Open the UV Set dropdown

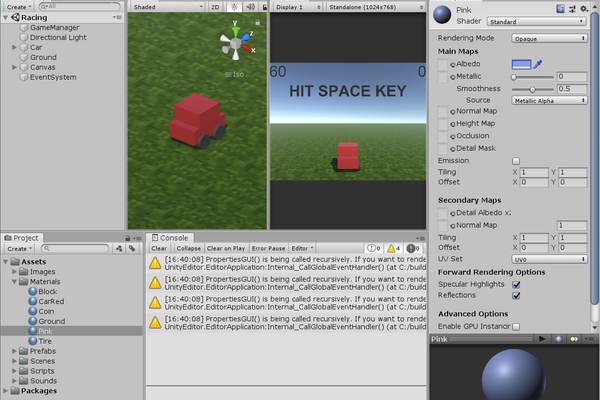coord(549,259)
